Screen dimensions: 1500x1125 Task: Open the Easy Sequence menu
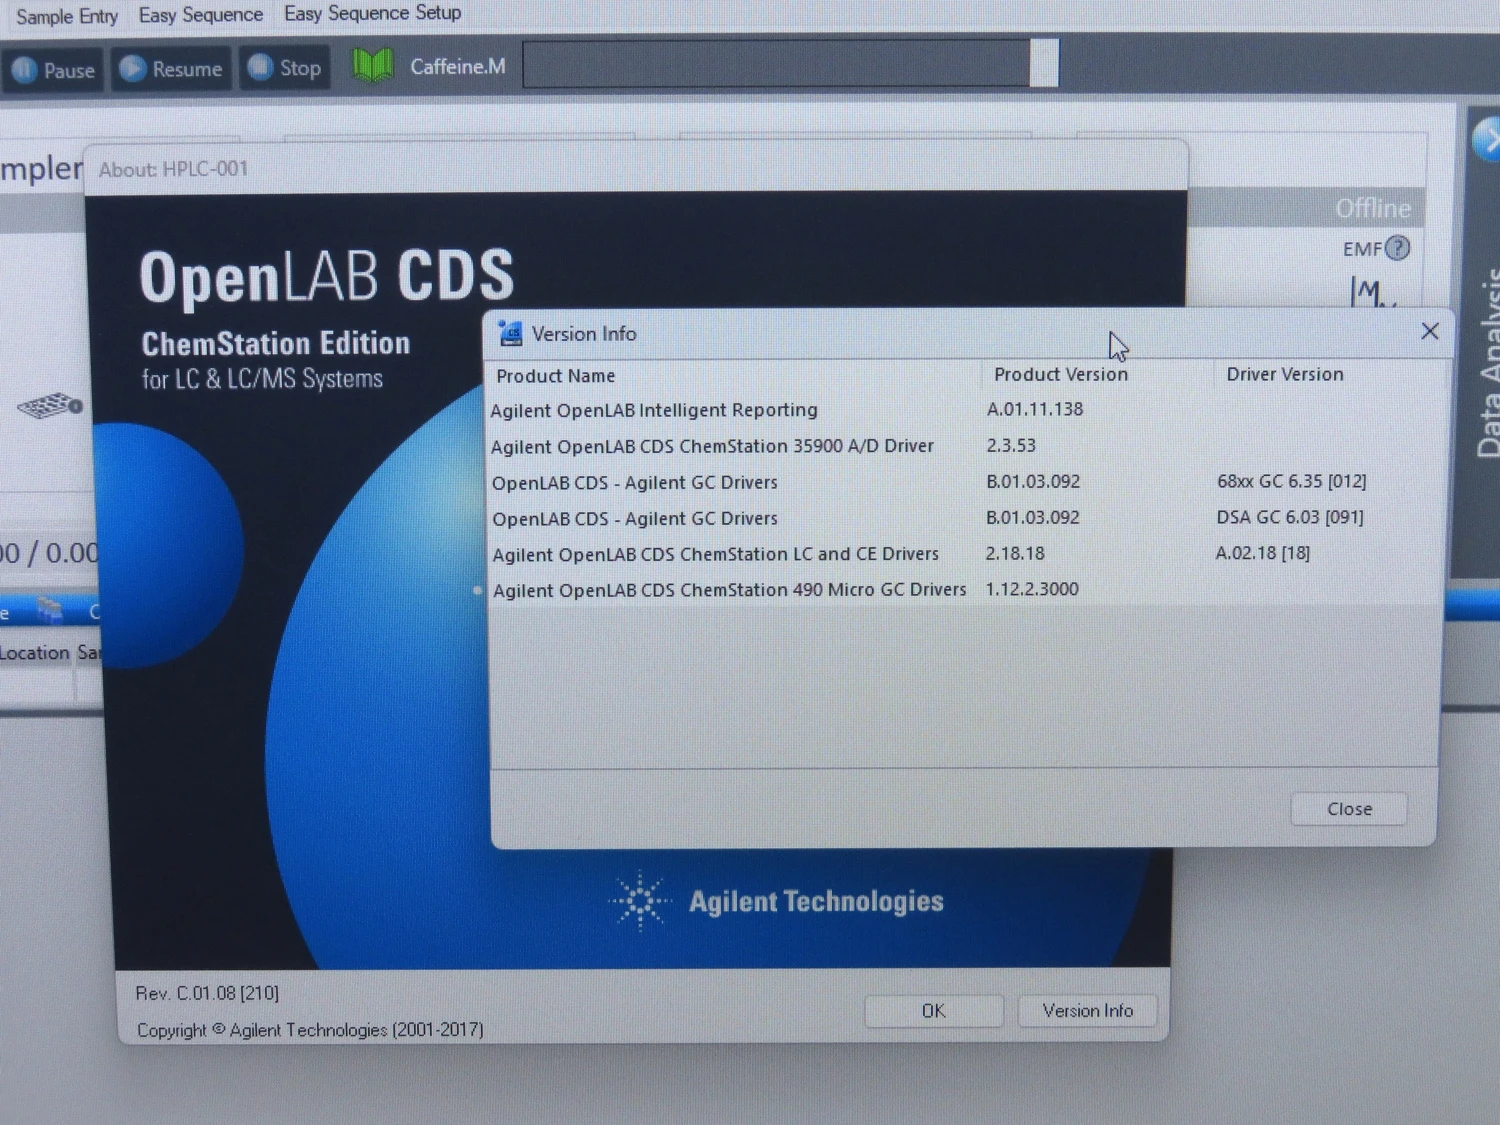pos(200,15)
